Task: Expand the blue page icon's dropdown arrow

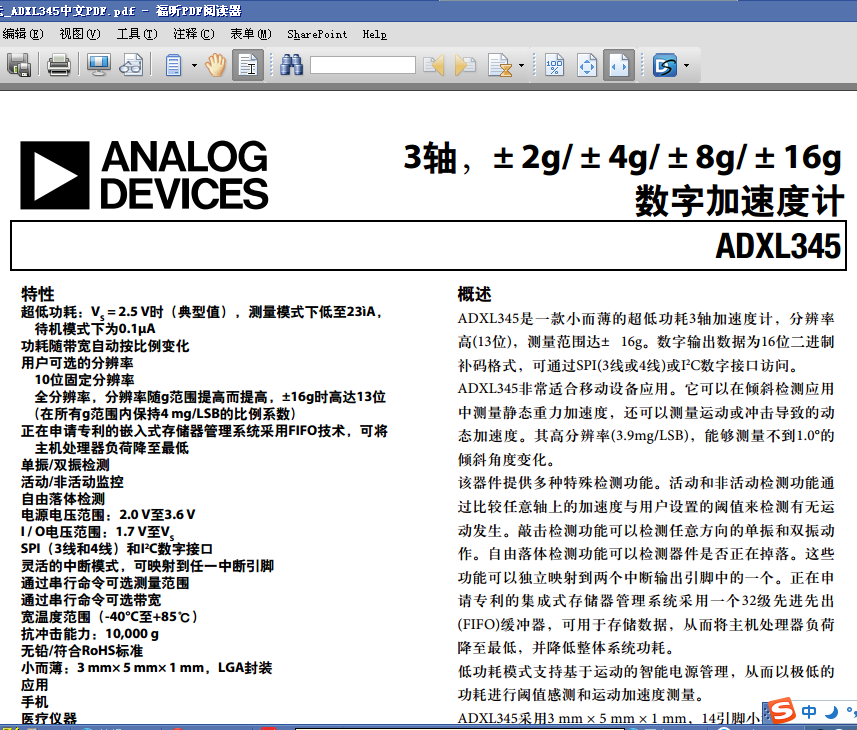Action: (194, 66)
